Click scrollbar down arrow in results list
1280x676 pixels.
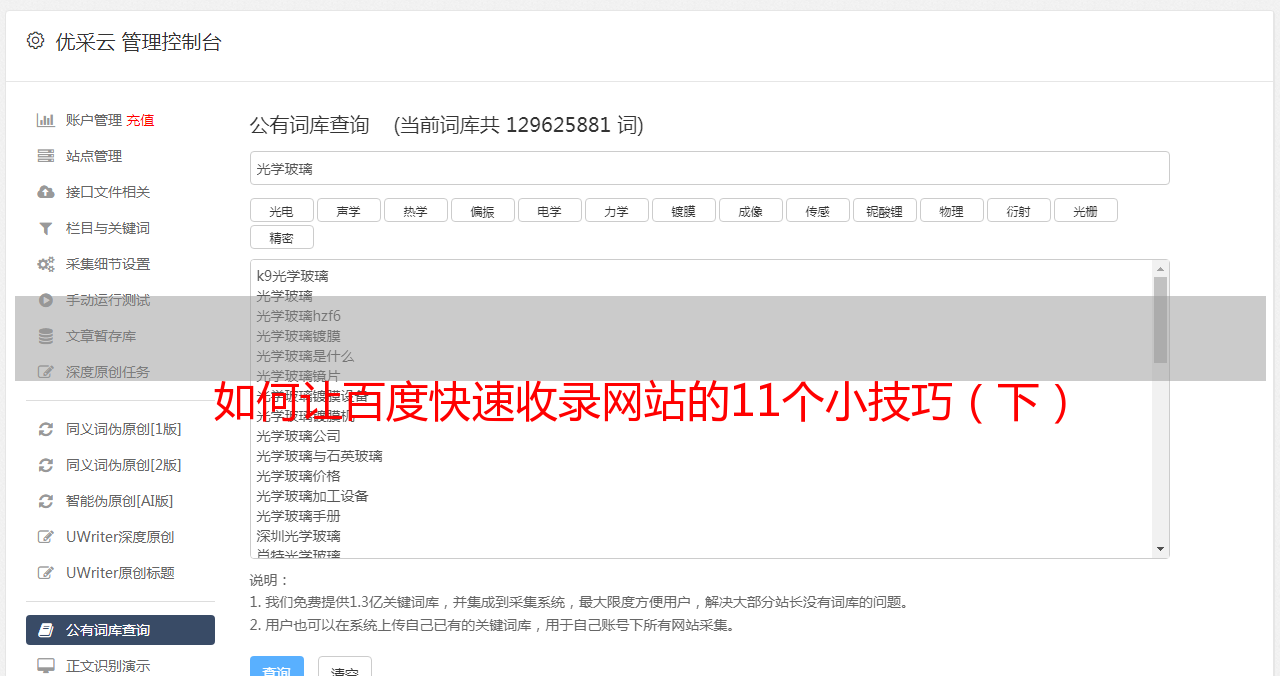click(1160, 549)
